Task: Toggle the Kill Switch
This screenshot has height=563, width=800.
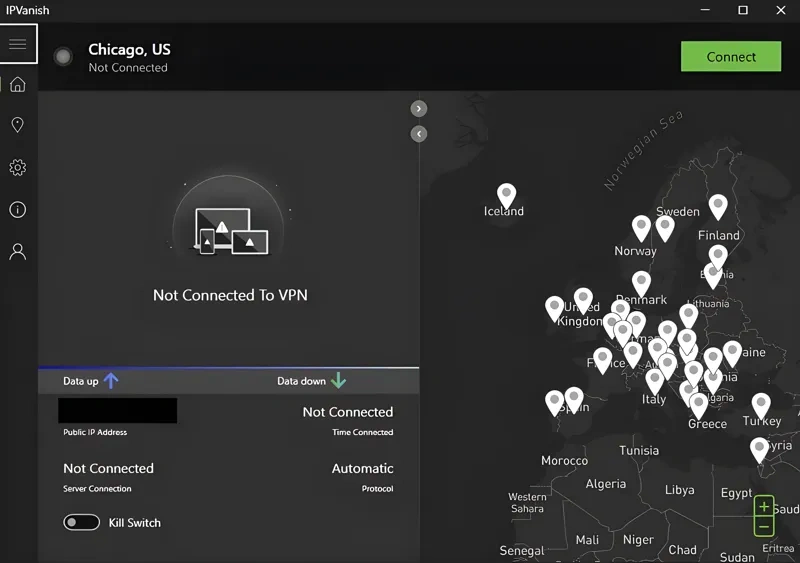Action: pyautogui.click(x=82, y=522)
